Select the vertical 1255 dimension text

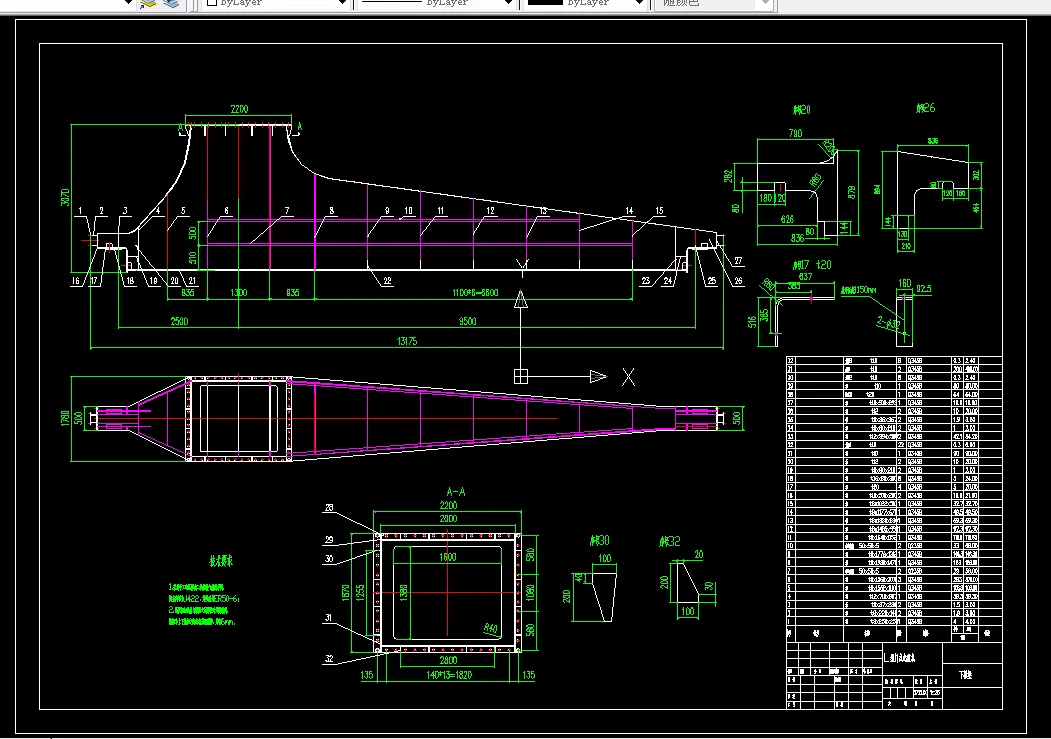[361, 592]
